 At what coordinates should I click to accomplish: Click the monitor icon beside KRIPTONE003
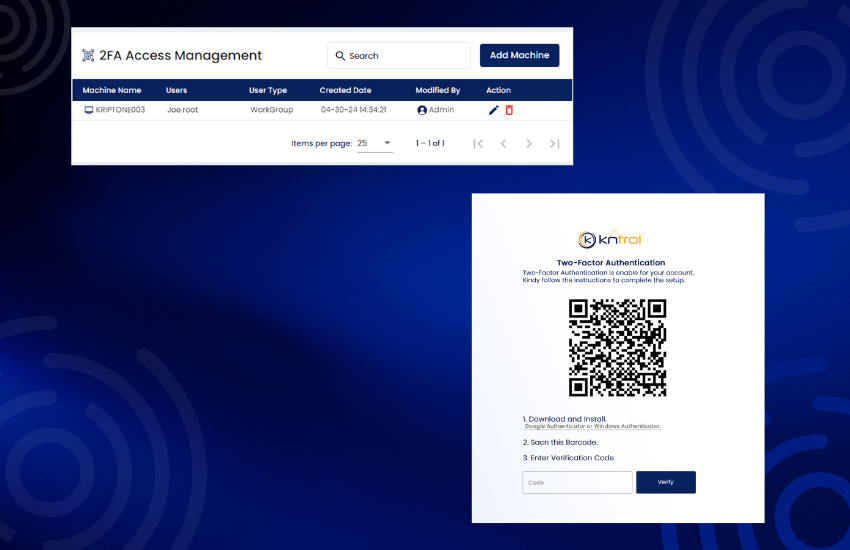(x=89, y=110)
